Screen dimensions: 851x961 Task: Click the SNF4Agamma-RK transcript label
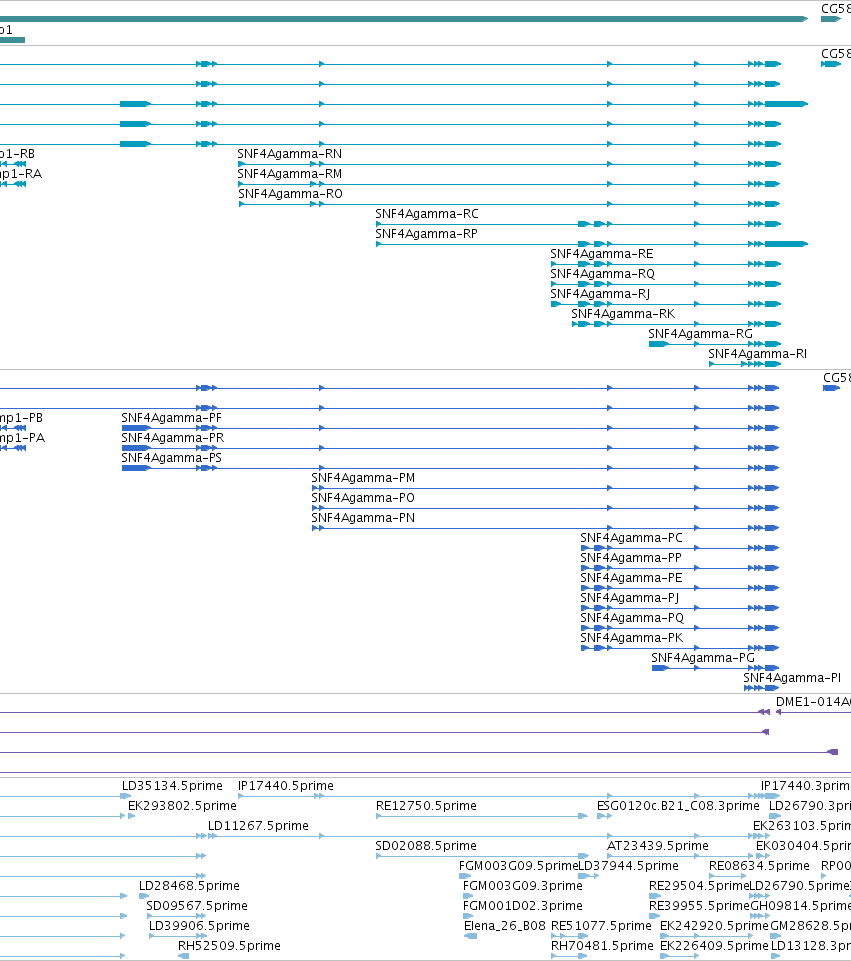623,314
